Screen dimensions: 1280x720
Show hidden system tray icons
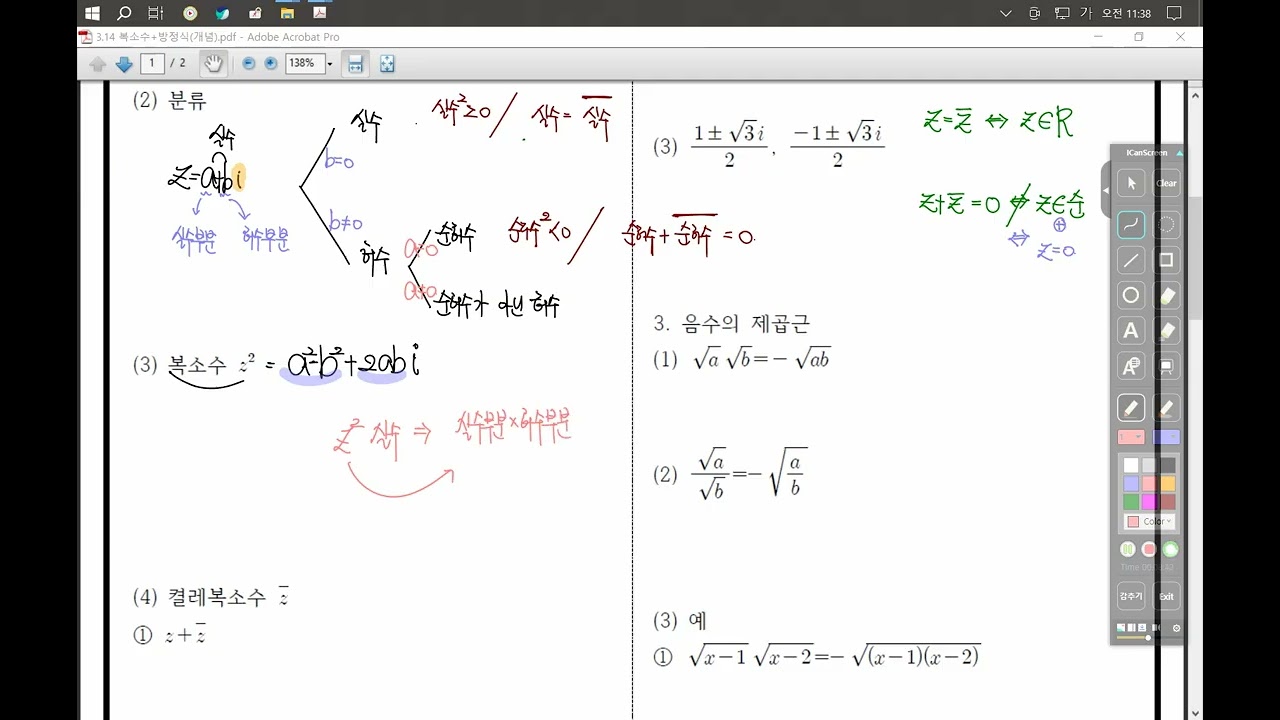pos(1006,13)
